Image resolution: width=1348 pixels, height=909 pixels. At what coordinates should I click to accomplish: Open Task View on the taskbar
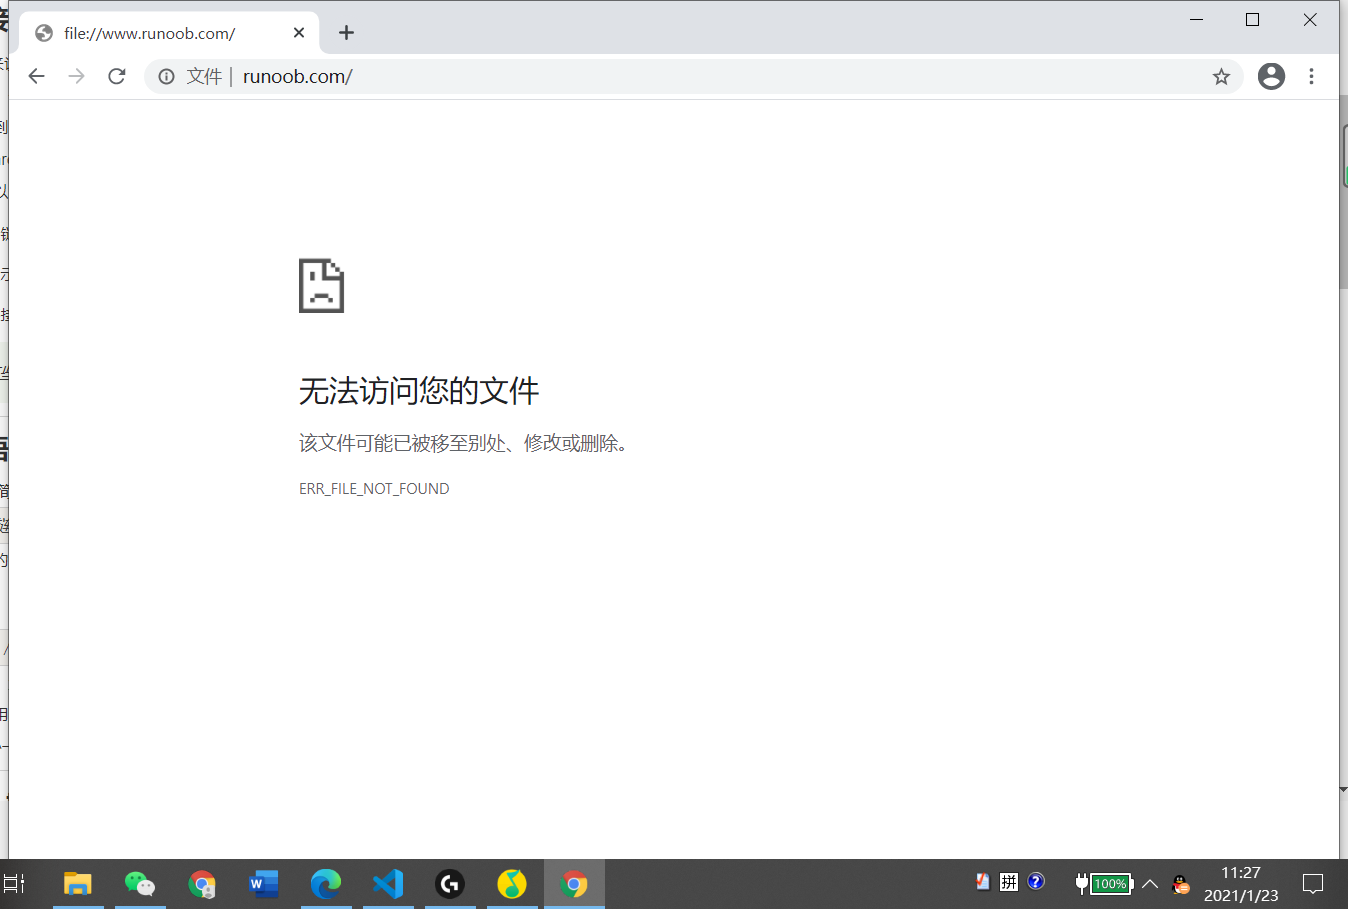15,884
